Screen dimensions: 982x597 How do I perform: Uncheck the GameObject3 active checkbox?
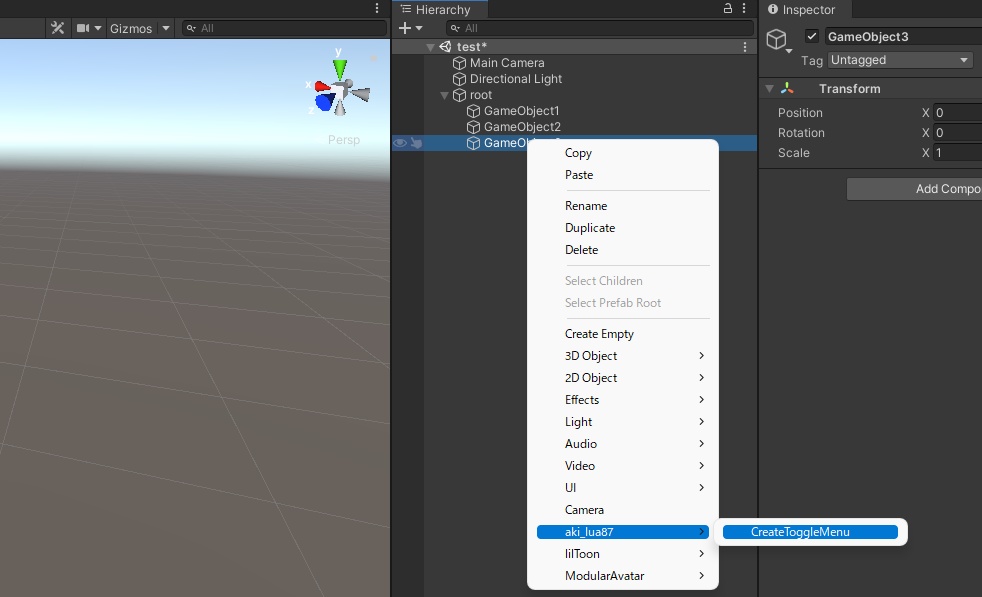812,36
